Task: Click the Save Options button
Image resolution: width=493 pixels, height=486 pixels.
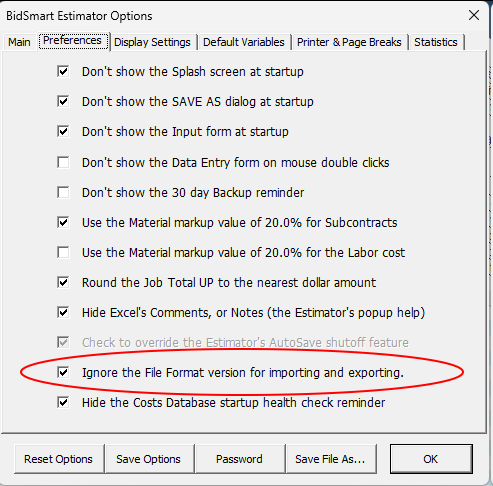Action: [148, 459]
